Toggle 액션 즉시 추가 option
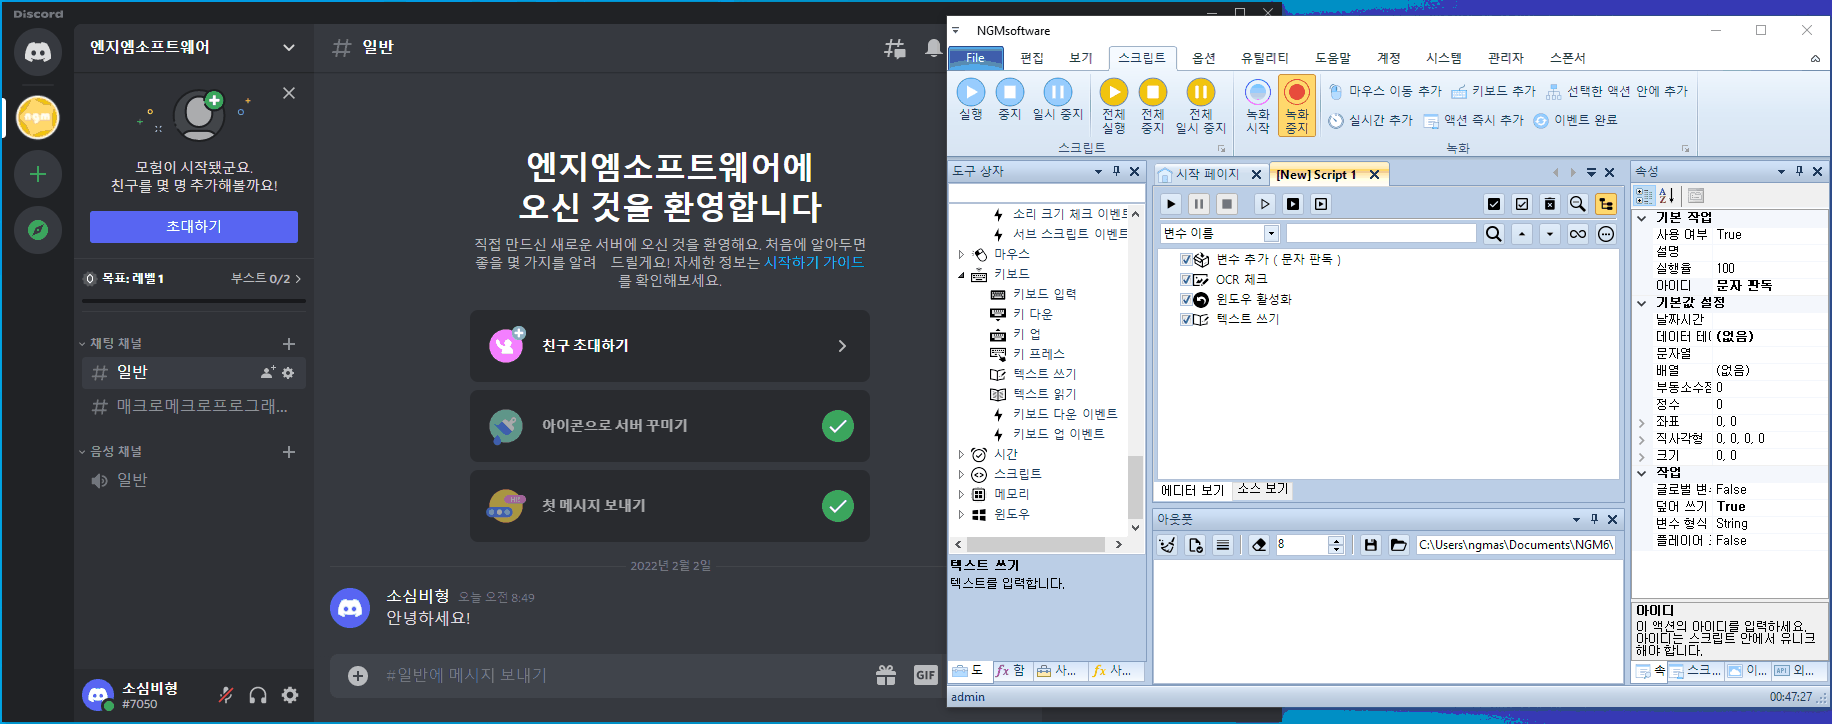Screen dimensions: 1832x724 click(1473, 120)
